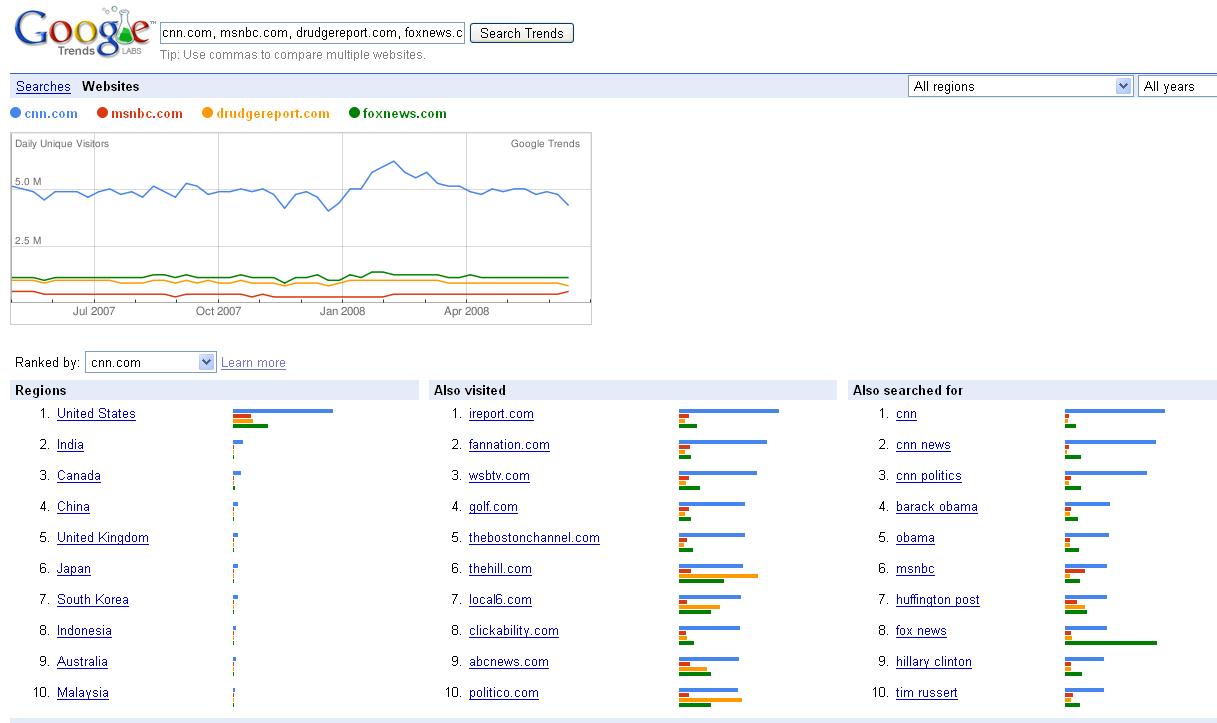Viewport: 1217px width, 723px height.
Task: Click the Google Trends Labs logo
Action: pos(82,33)
